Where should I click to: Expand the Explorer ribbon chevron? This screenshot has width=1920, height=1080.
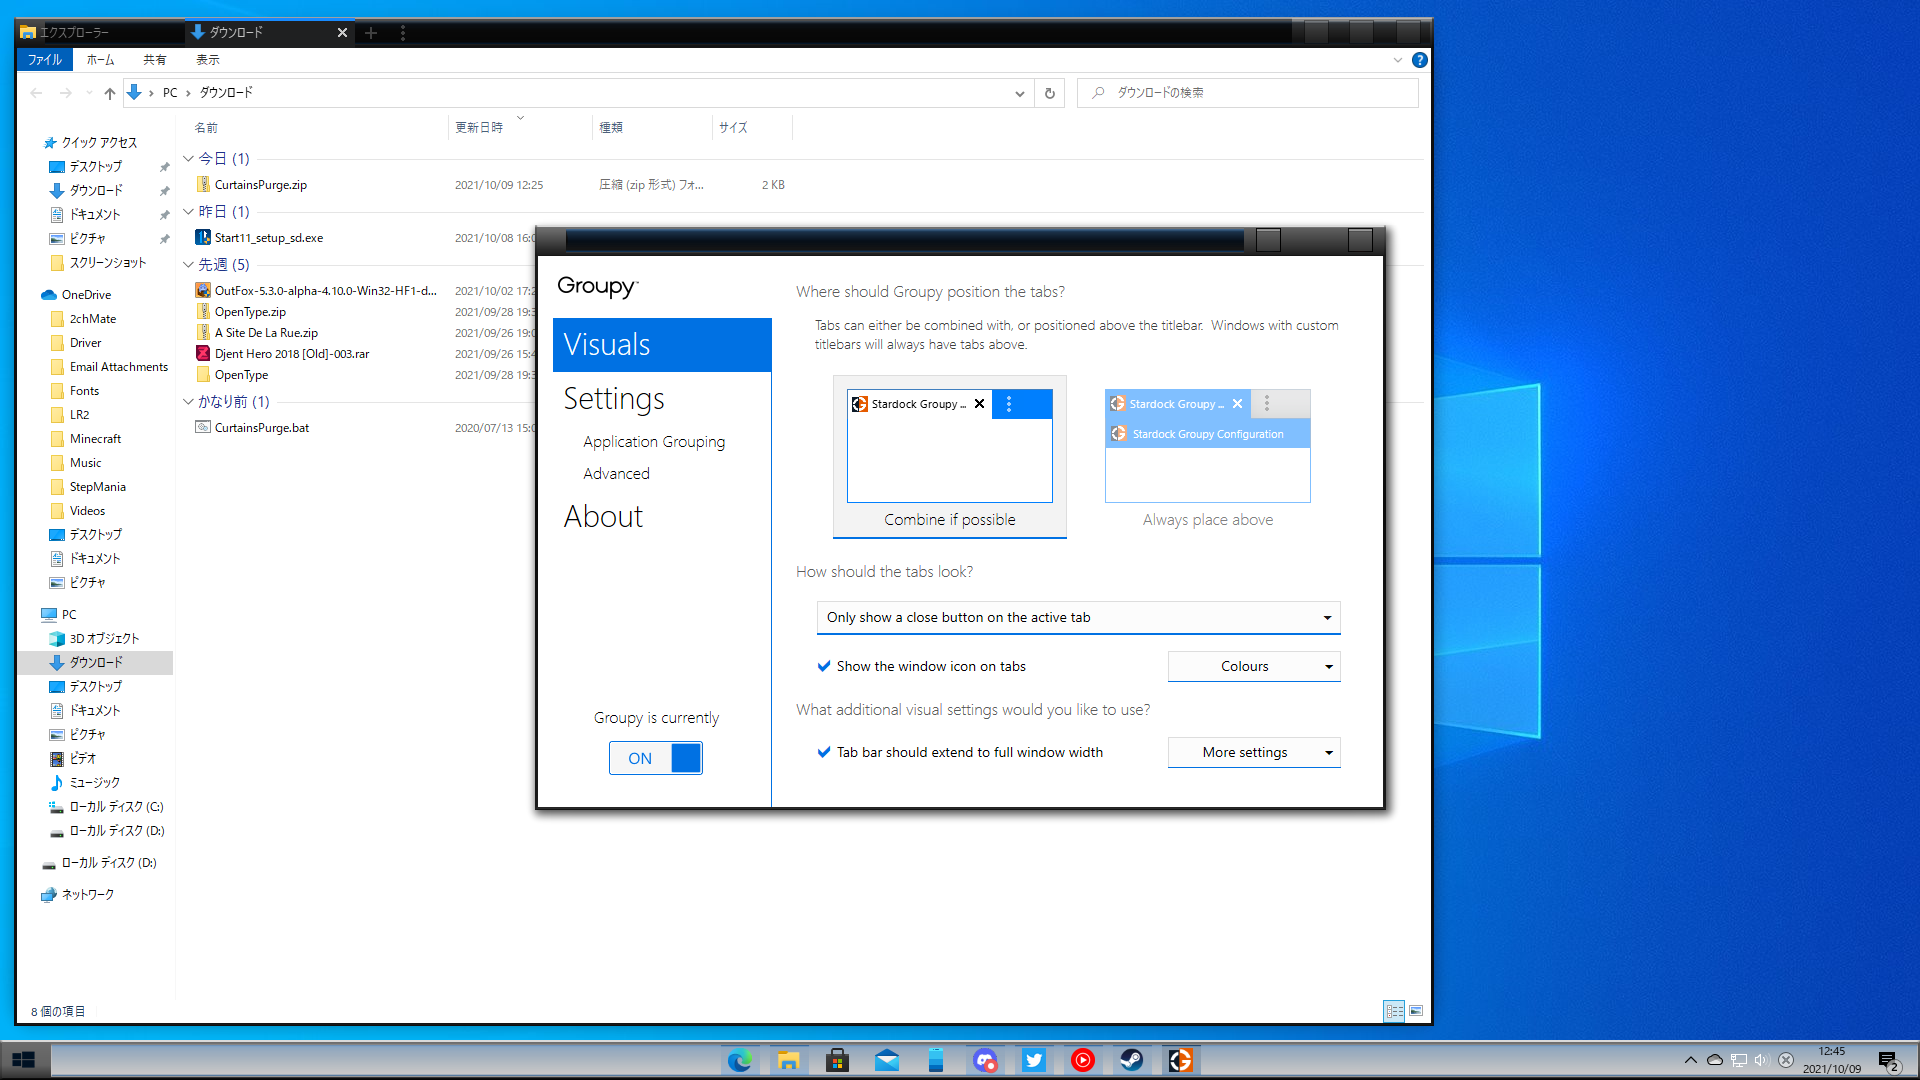1397,60
